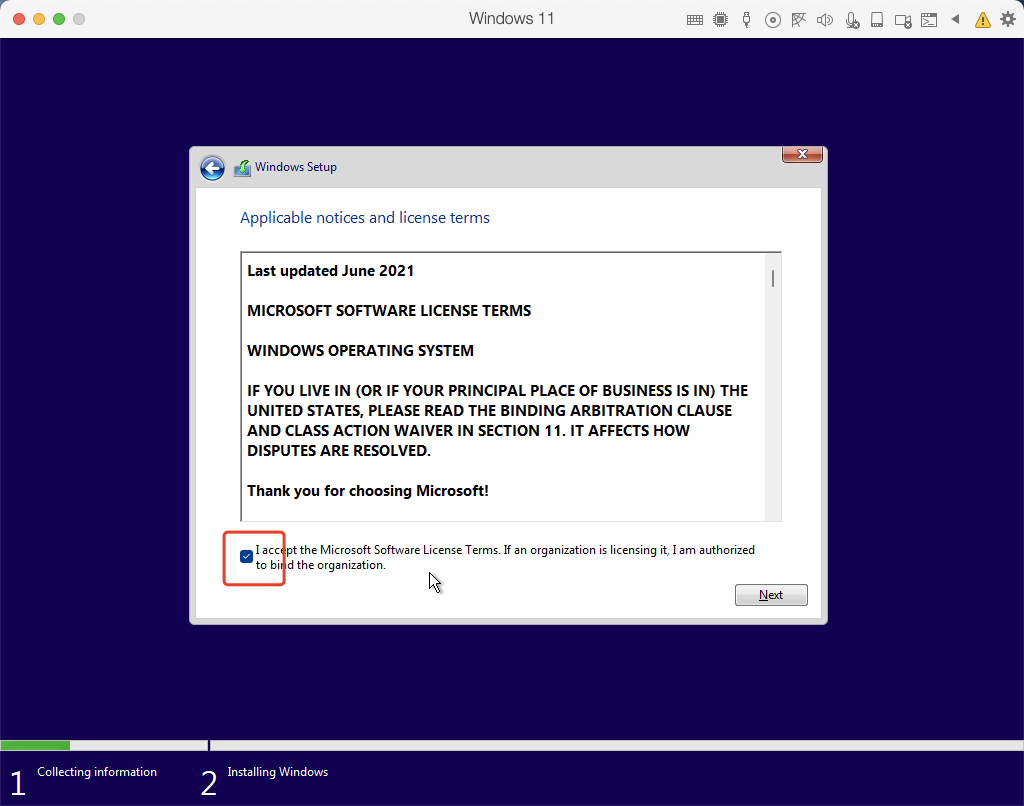Open the keyboard menu in title bar

click(x=695, y=20)
